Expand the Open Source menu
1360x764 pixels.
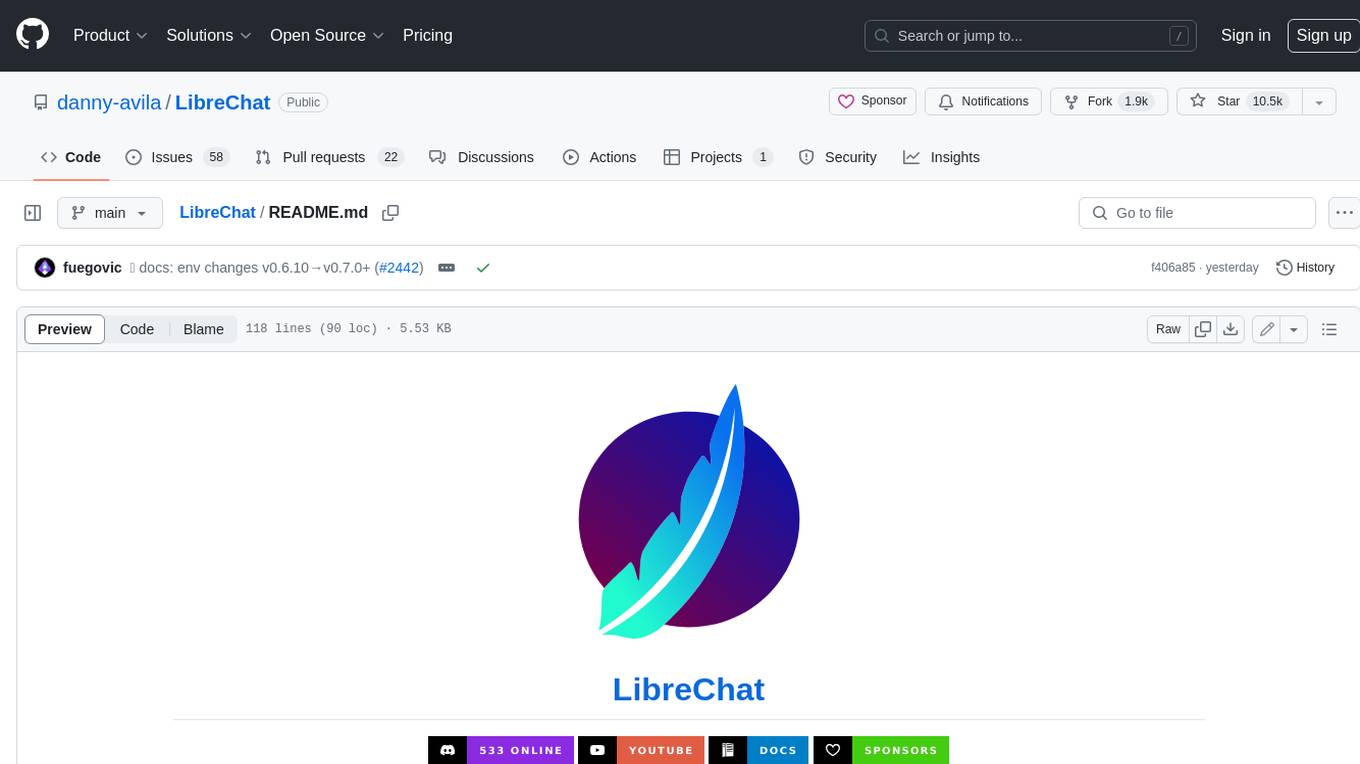[x=327, y=35]
